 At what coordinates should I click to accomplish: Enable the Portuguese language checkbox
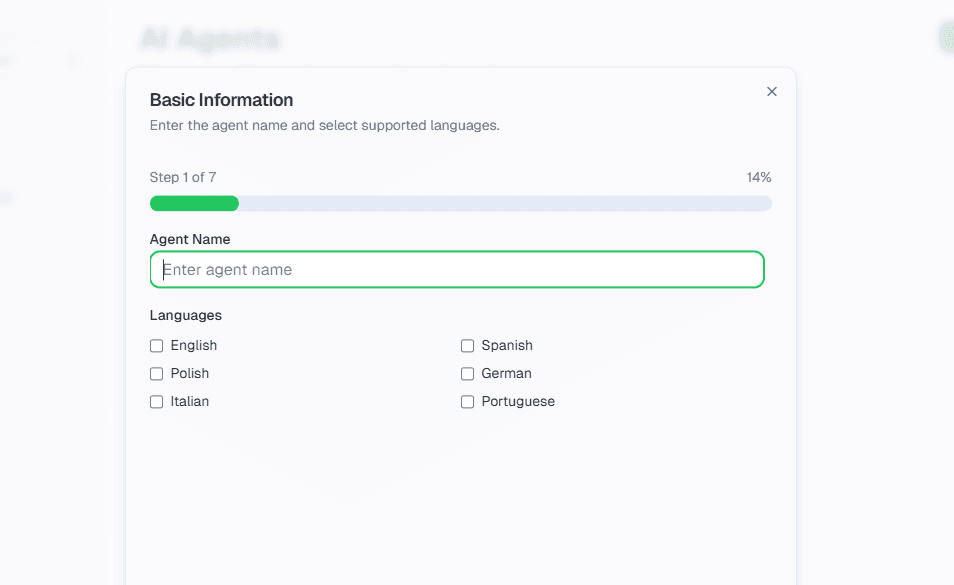coord(467,402)
